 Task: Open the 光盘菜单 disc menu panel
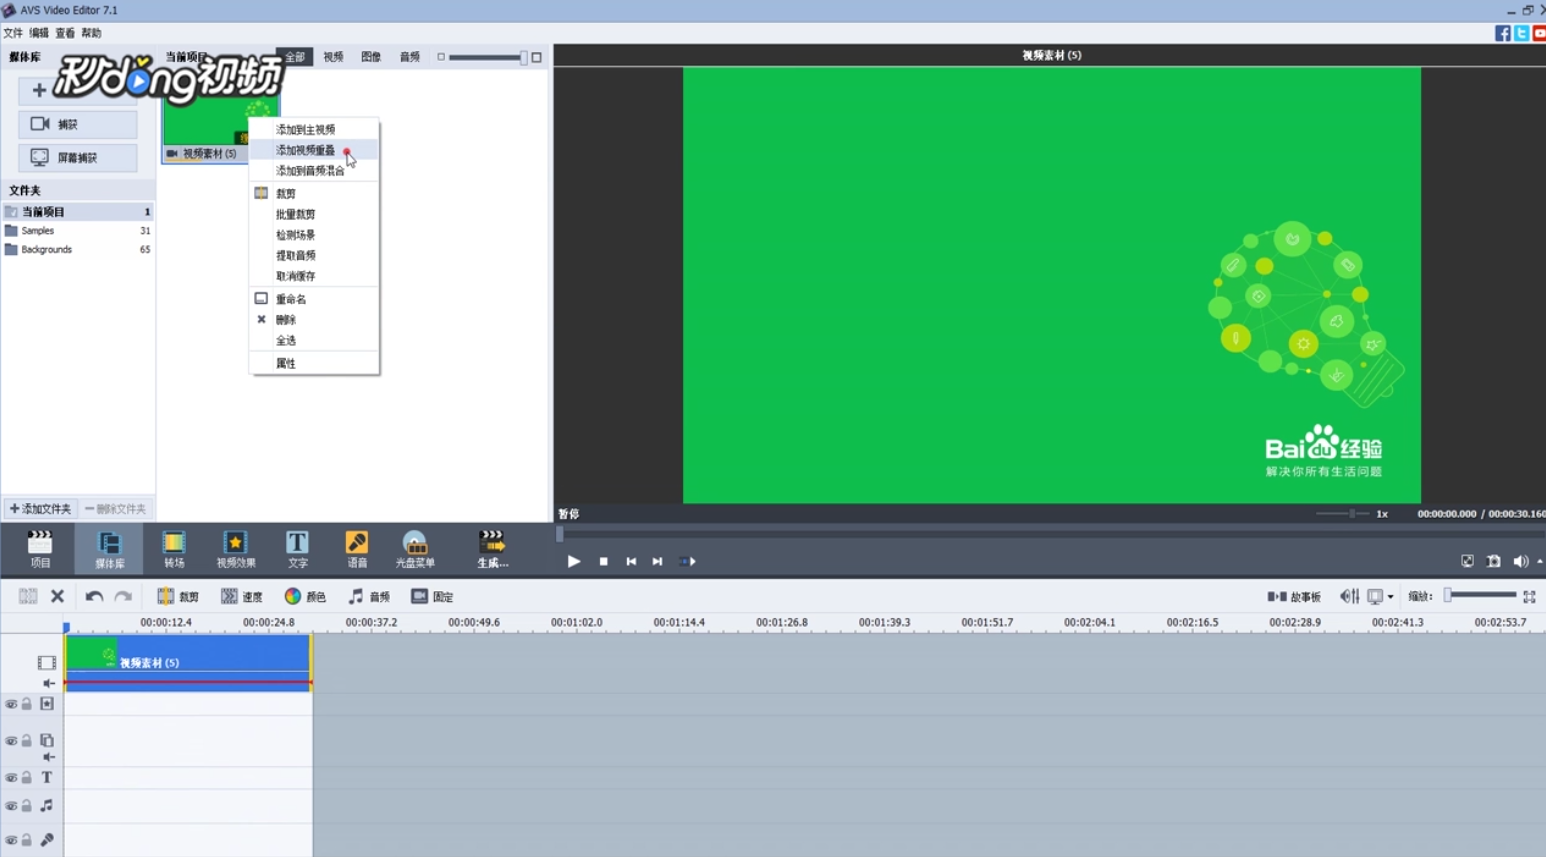click(x=415, y=549)
